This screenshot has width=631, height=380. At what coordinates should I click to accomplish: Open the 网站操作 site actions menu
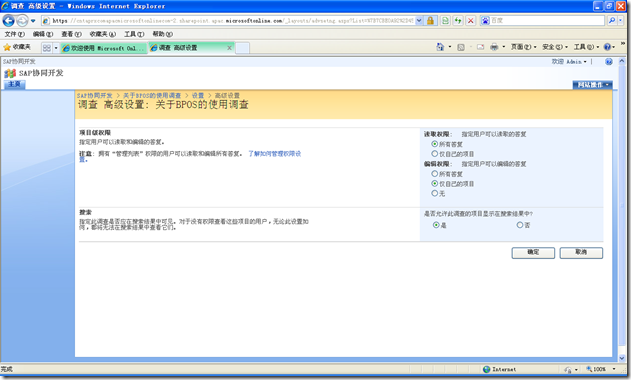click(592, 85)
